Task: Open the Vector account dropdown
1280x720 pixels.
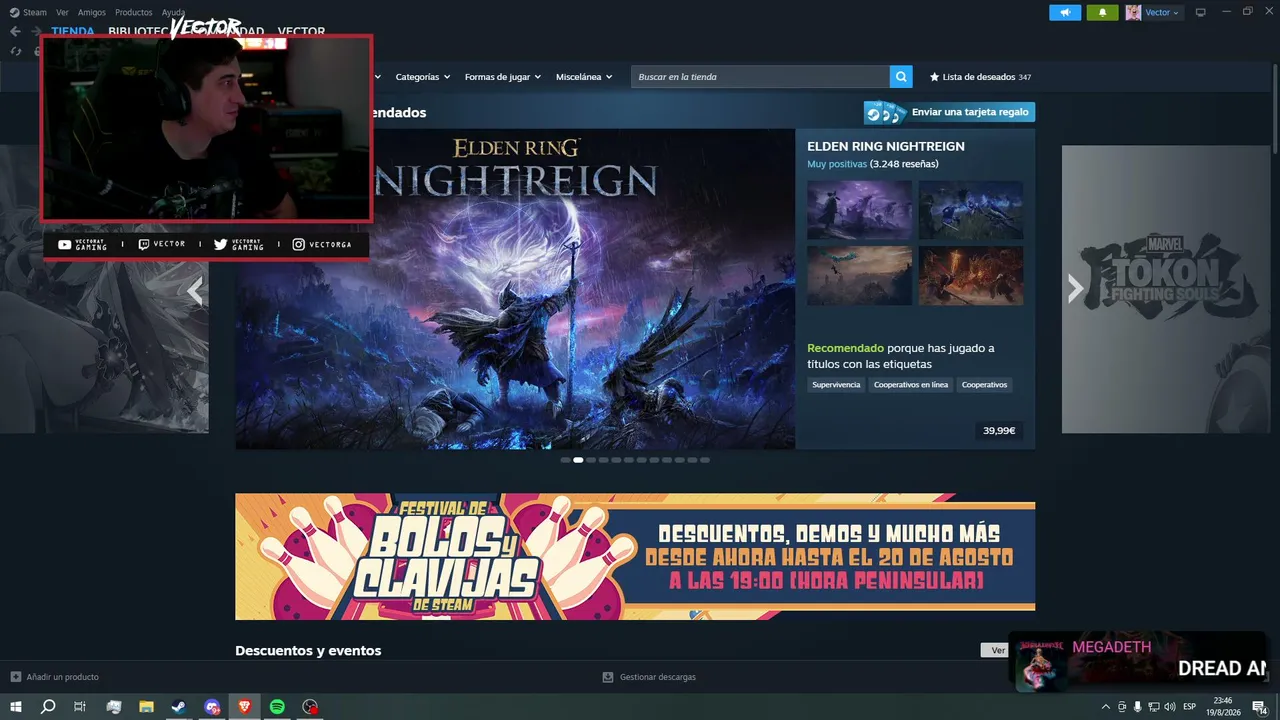Action: pos(1162,13)
